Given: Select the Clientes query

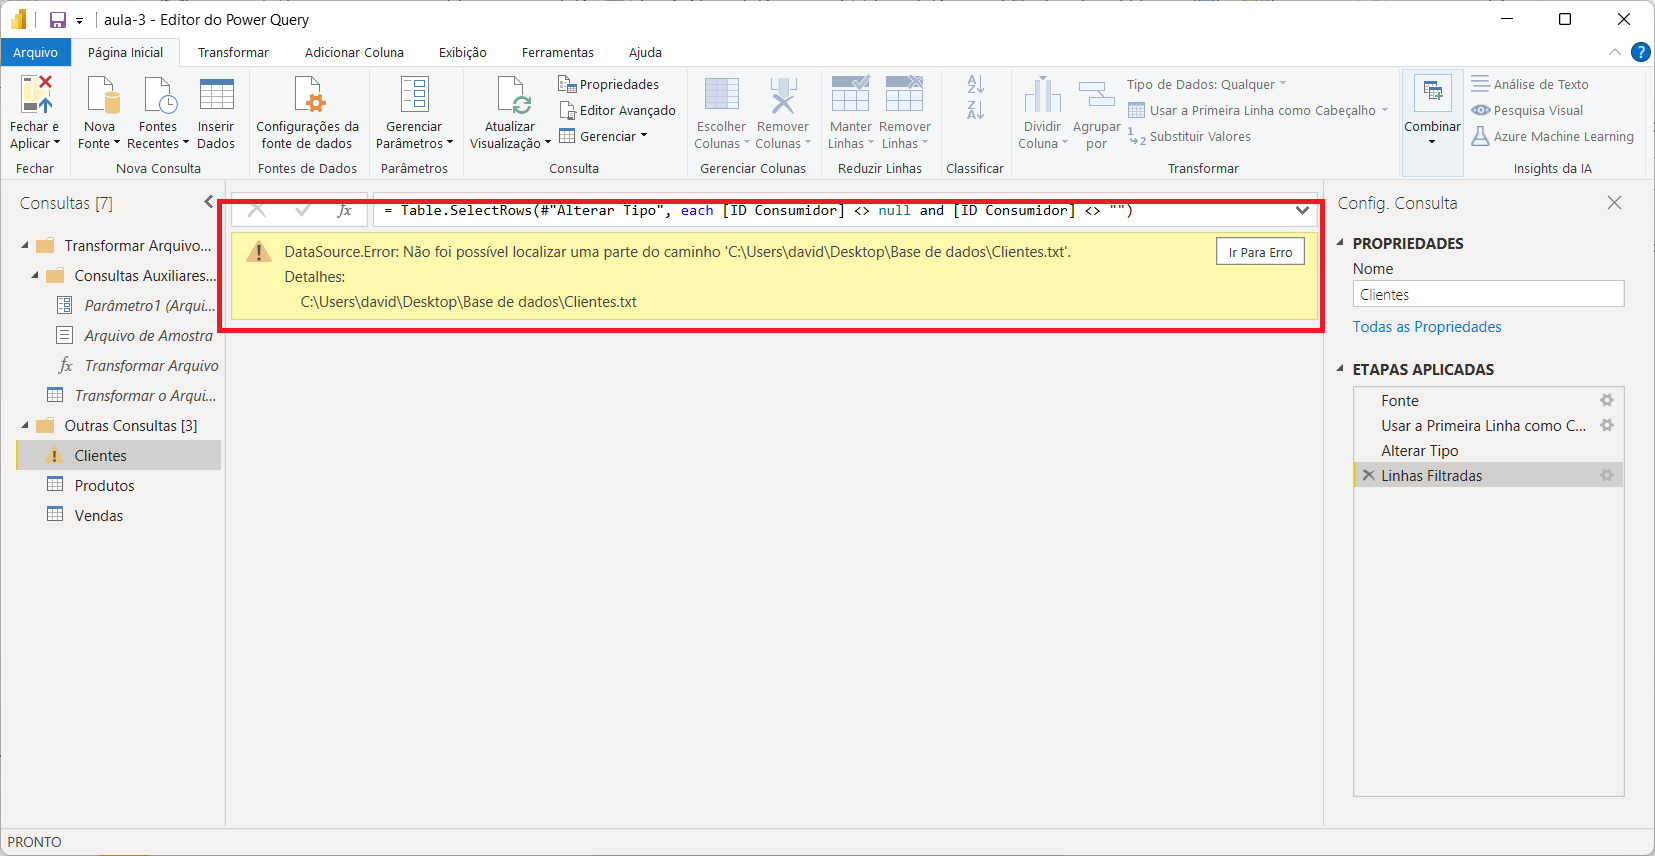Looking at the screenshot, I should pyautogui.click(x=118, y=455).
